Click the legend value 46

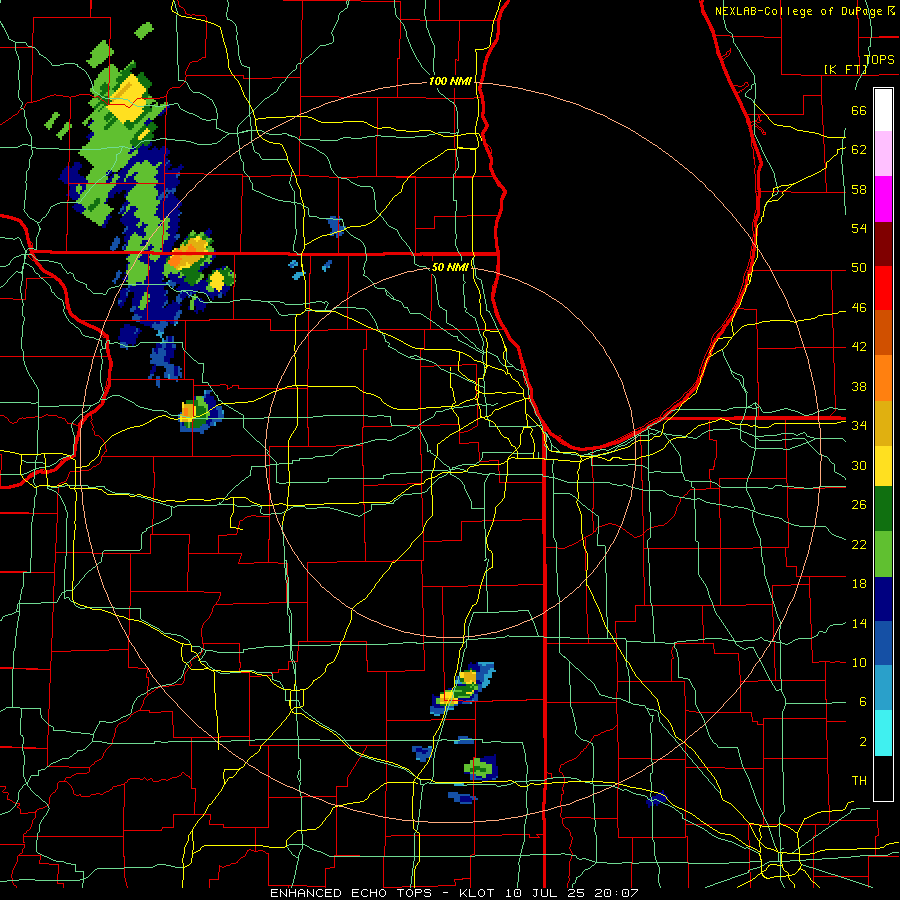click(859, 308)
